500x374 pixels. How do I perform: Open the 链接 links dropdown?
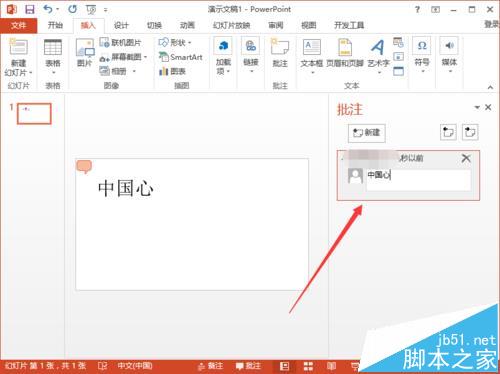point(251,56)
